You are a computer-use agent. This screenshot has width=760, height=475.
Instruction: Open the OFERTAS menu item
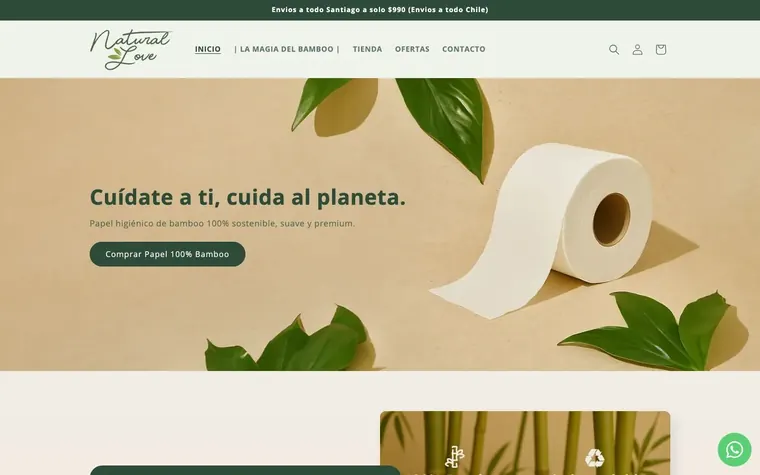point(412,49)
